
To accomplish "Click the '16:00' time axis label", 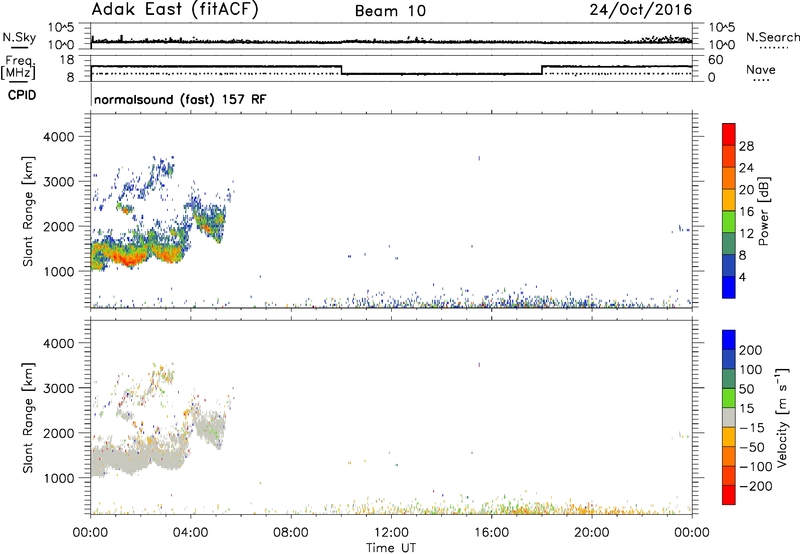I will click(x=491, y=533).
